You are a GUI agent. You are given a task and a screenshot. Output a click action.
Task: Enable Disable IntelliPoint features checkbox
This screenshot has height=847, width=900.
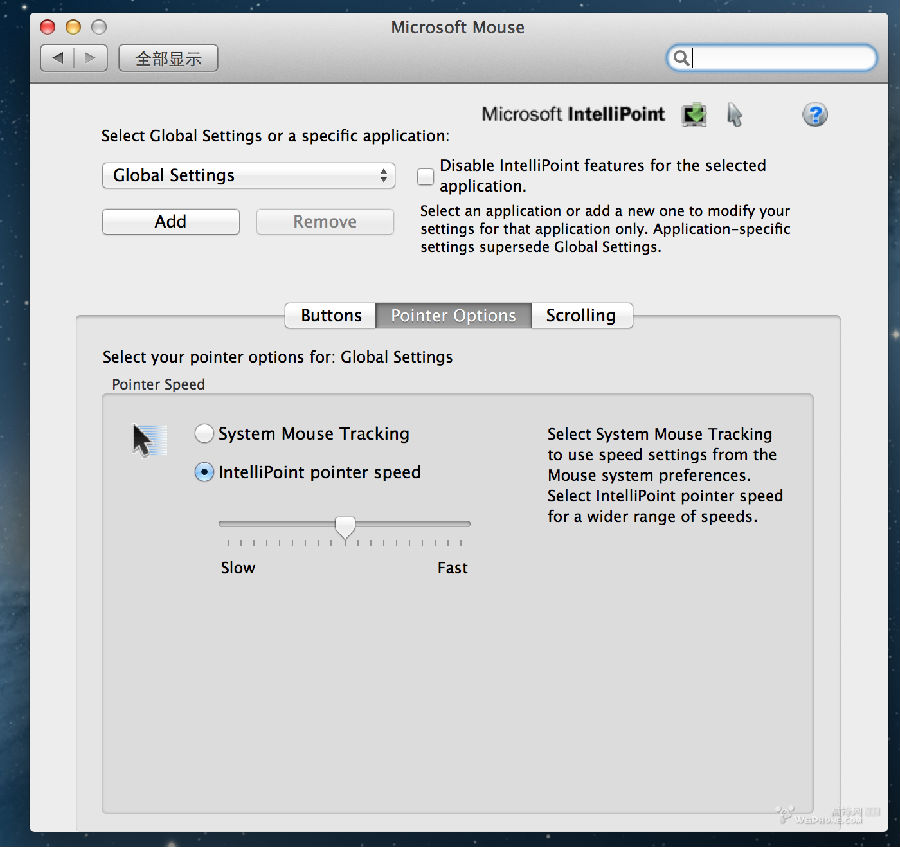click(x=426, y=177)
